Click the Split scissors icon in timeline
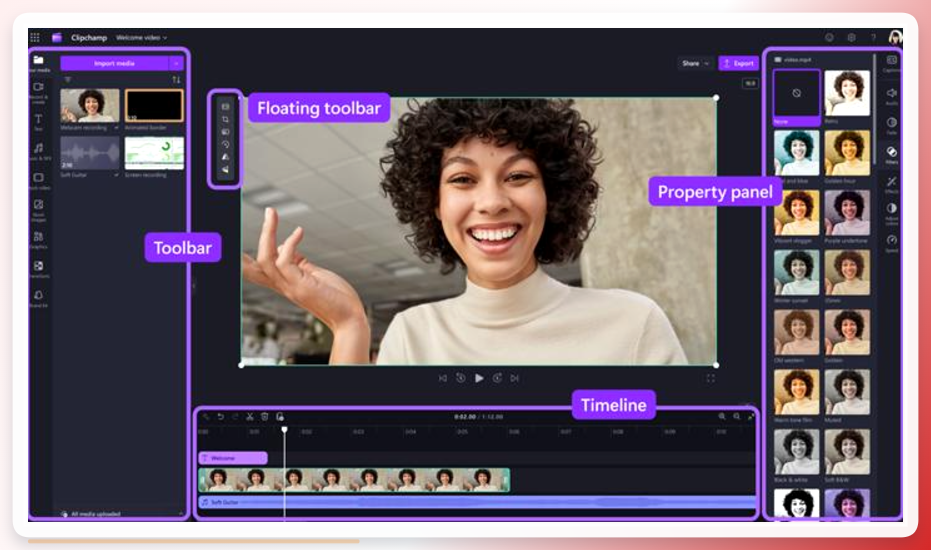Viewport: 931px width, 550px height. point(250,416)
